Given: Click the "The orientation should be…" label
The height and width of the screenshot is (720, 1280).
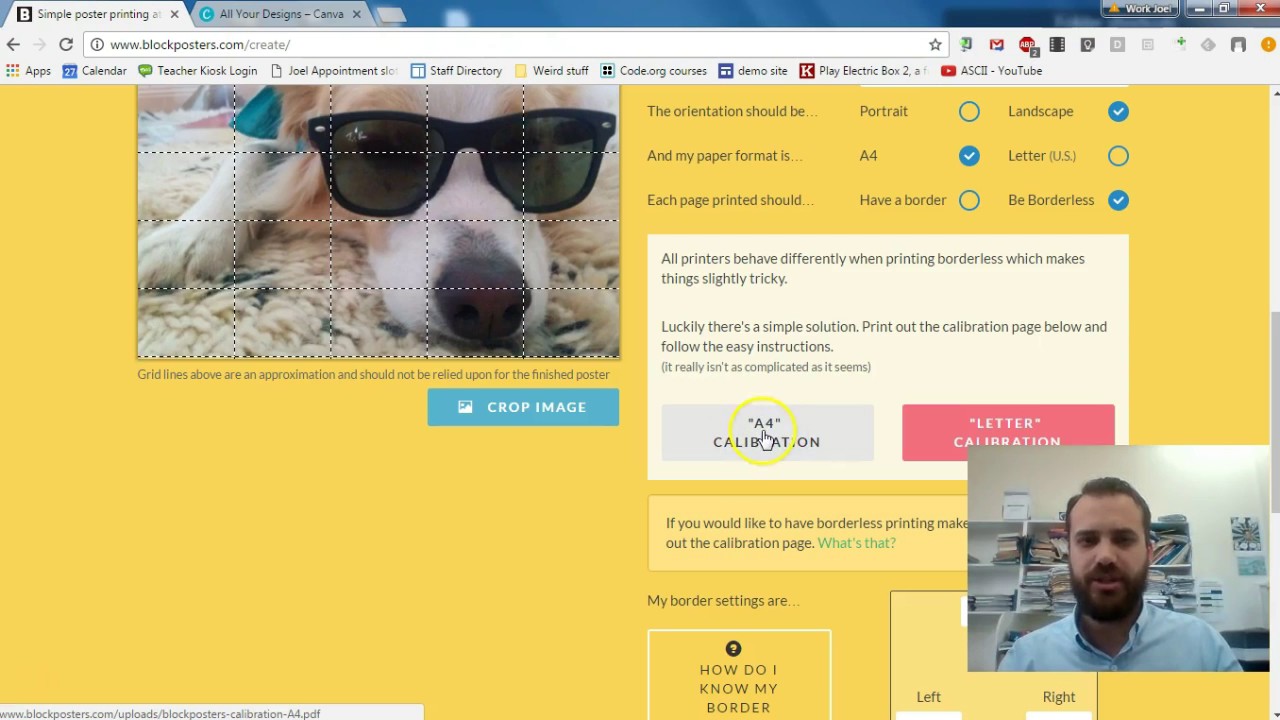Looking at the screenshot, I should click(732, 111).
